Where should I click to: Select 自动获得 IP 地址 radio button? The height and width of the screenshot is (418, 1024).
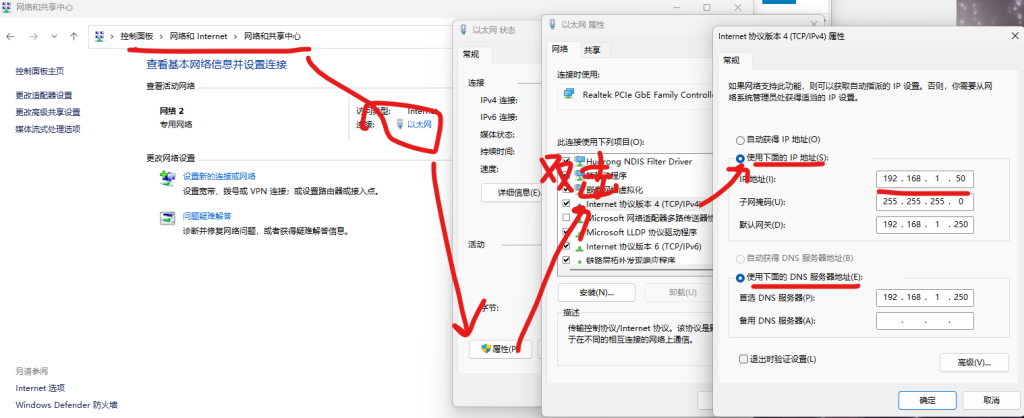[740, 140]
